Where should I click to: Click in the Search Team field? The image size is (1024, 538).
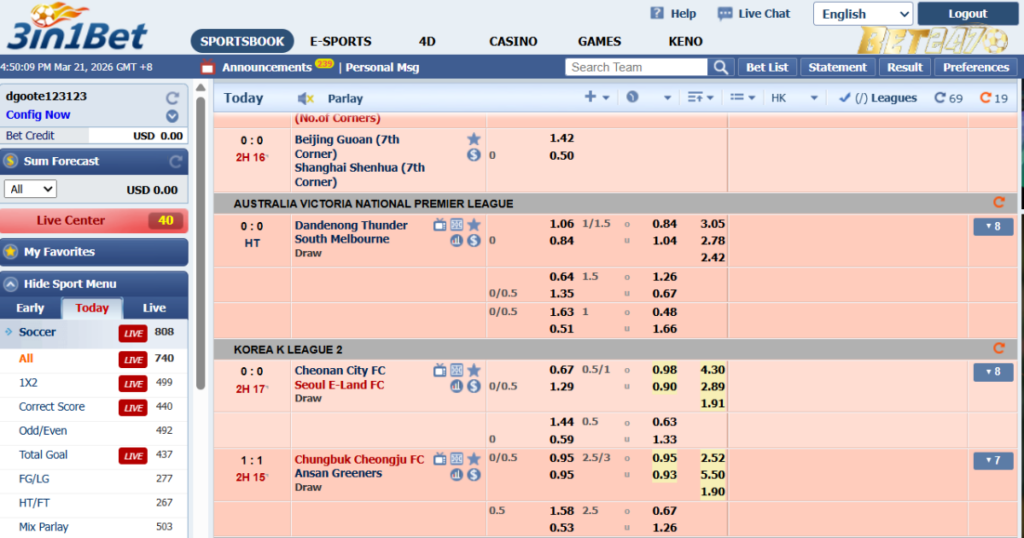(637, 67)
